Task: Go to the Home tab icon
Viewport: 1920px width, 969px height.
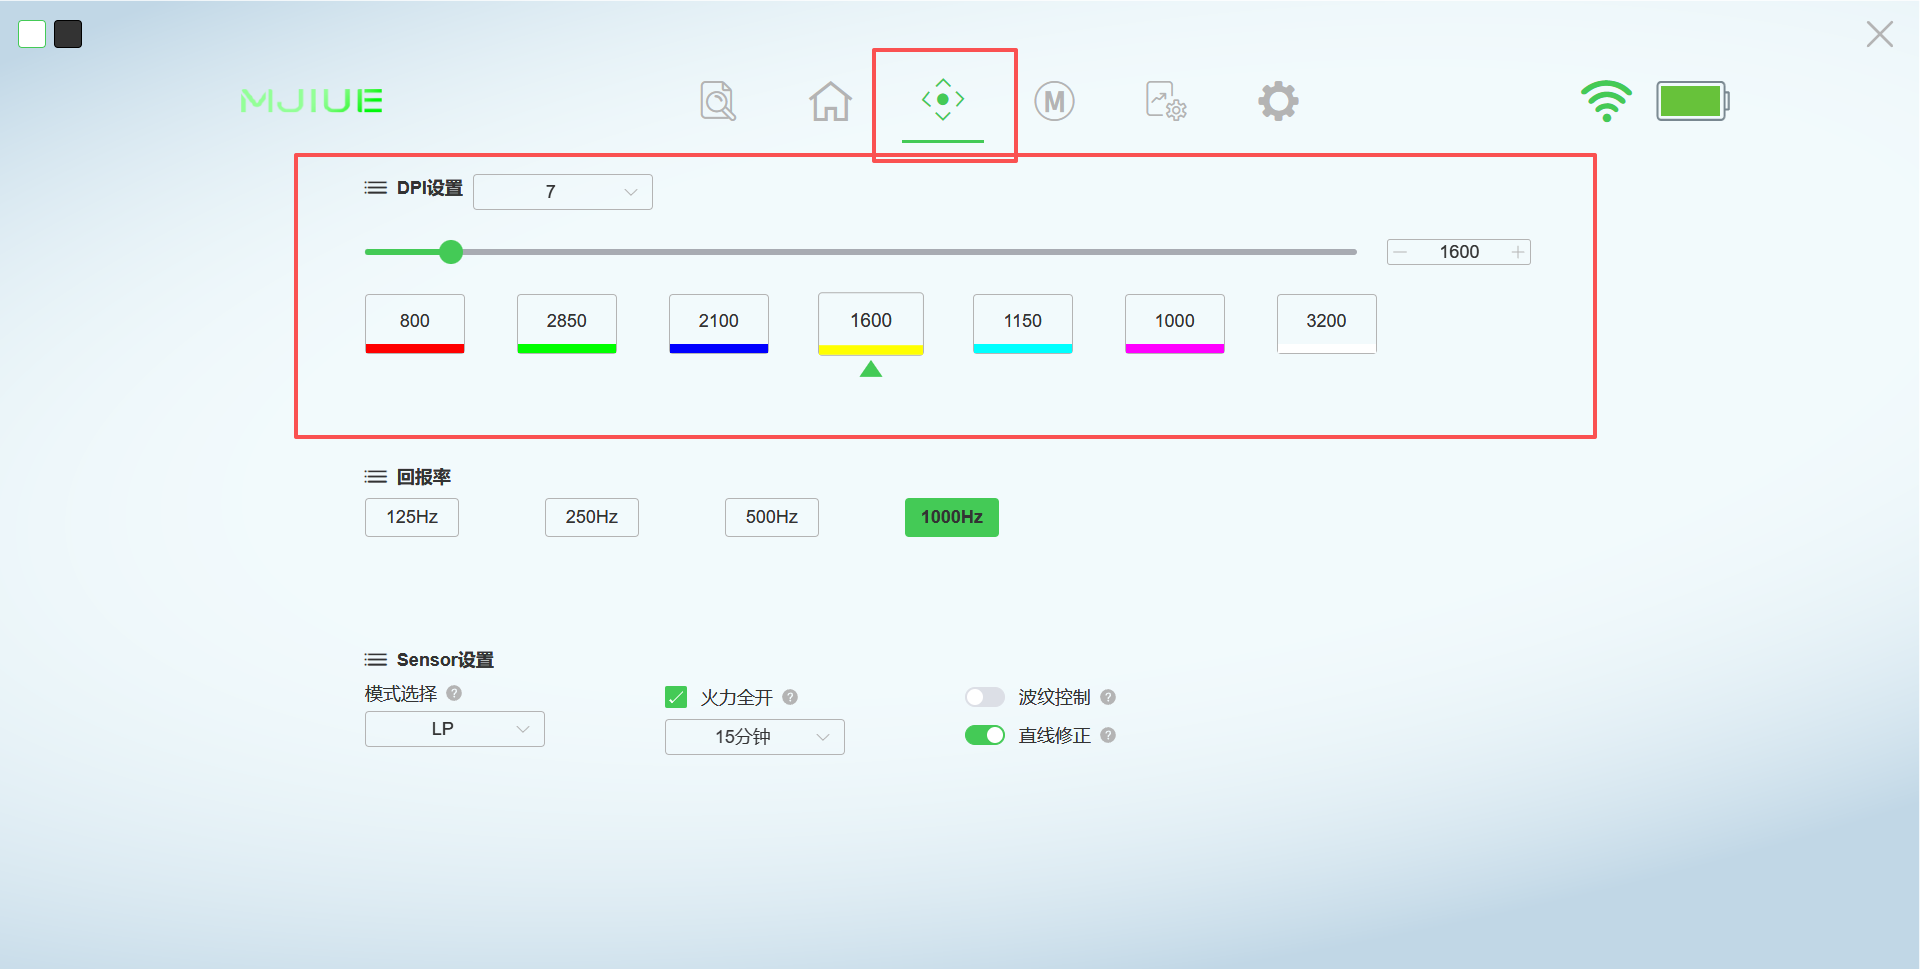Action: [x=830, y=100]
